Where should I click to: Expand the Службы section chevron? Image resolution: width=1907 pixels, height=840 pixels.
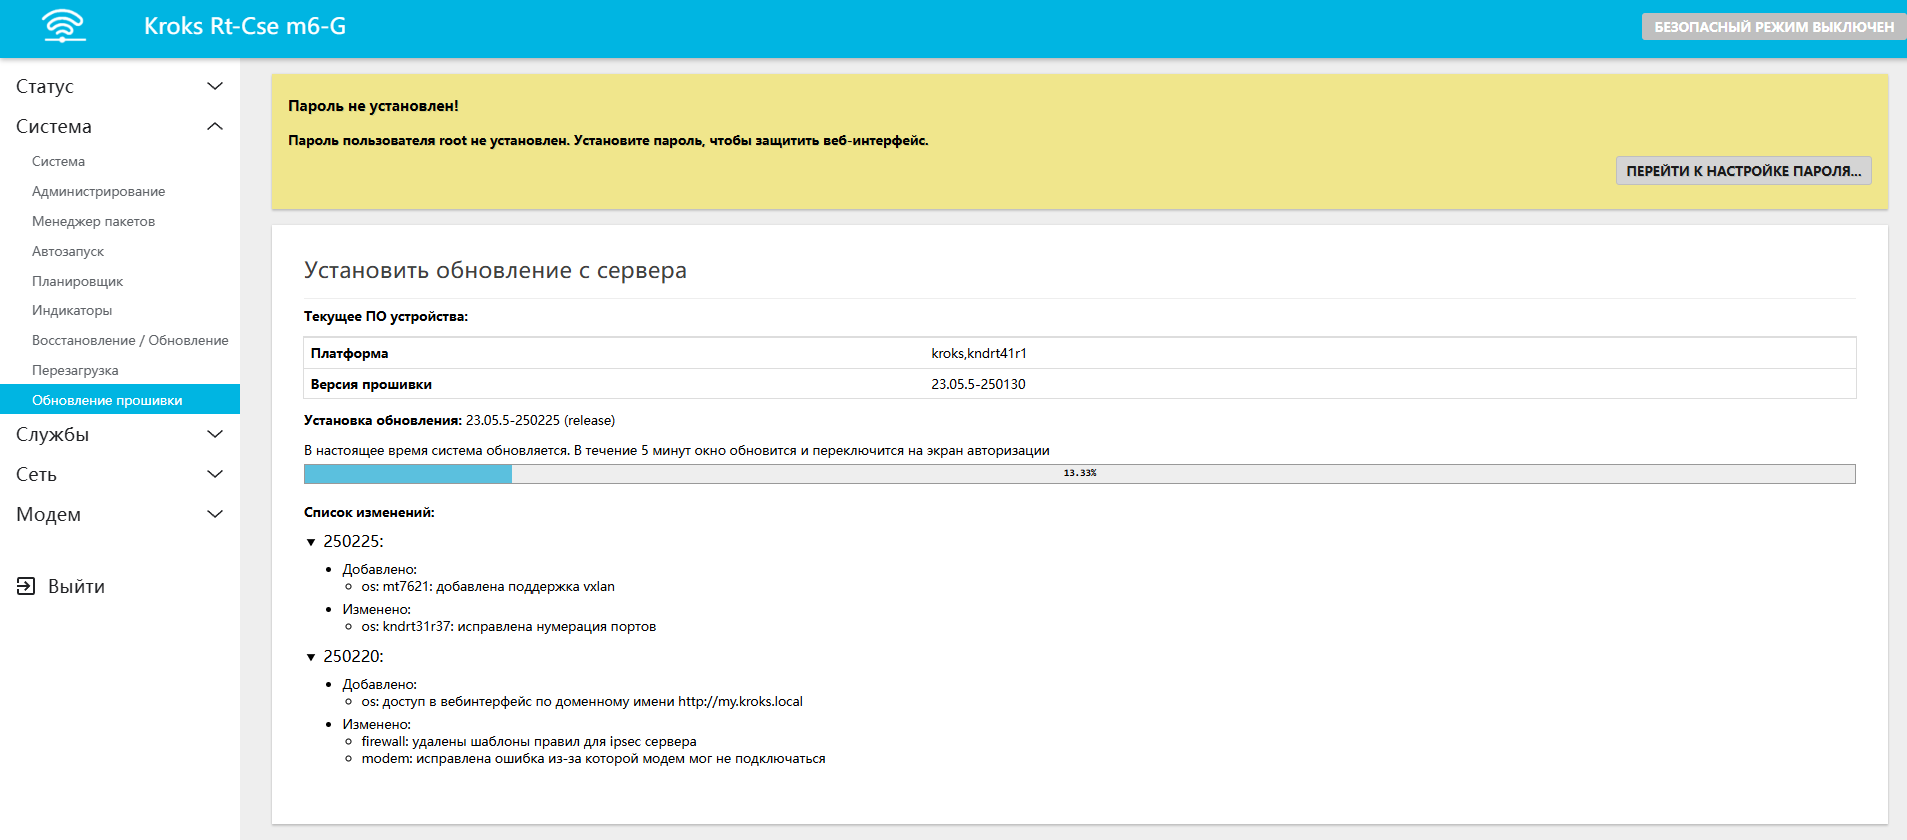pyautogui.click(x=214, y=434)
